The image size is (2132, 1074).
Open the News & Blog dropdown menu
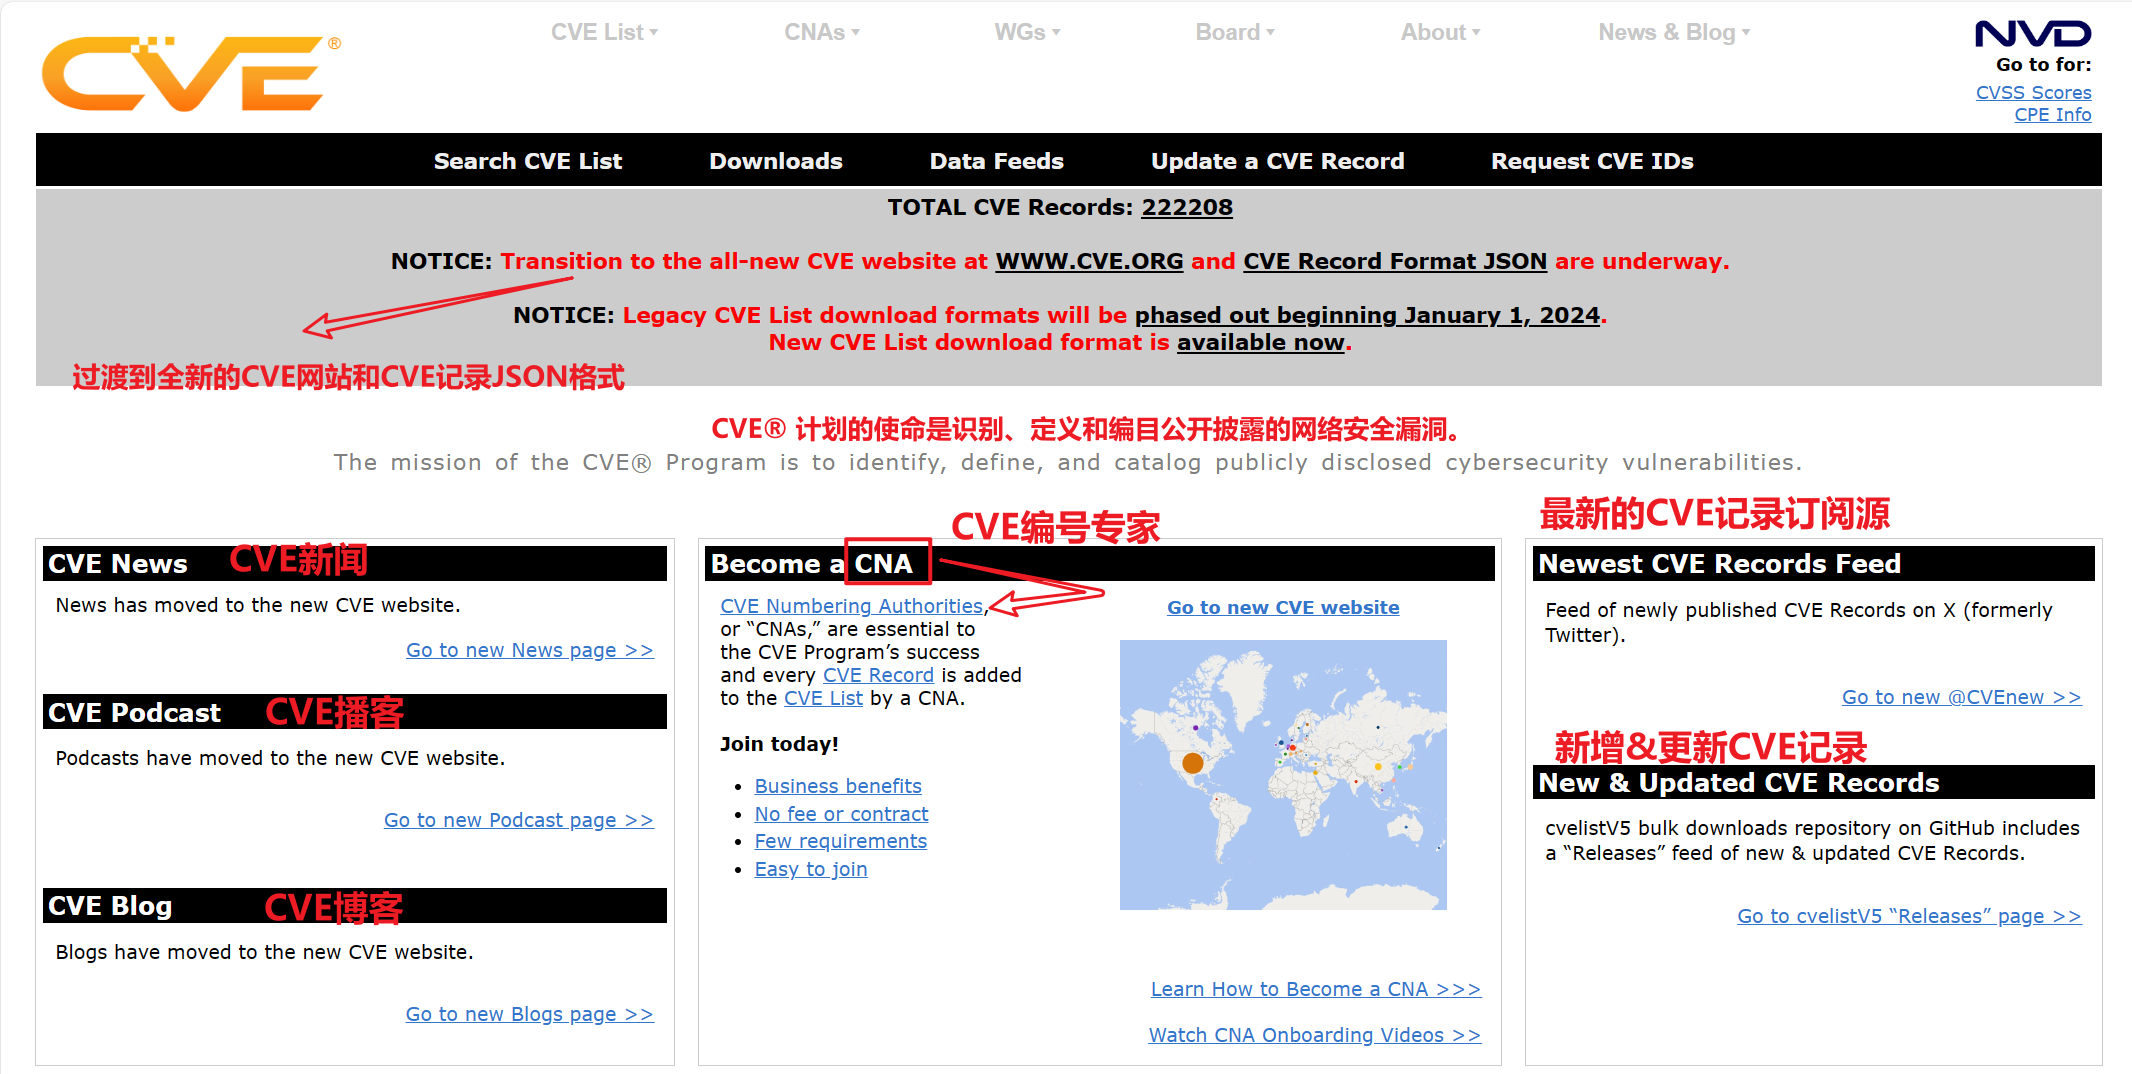point(1673,31)
